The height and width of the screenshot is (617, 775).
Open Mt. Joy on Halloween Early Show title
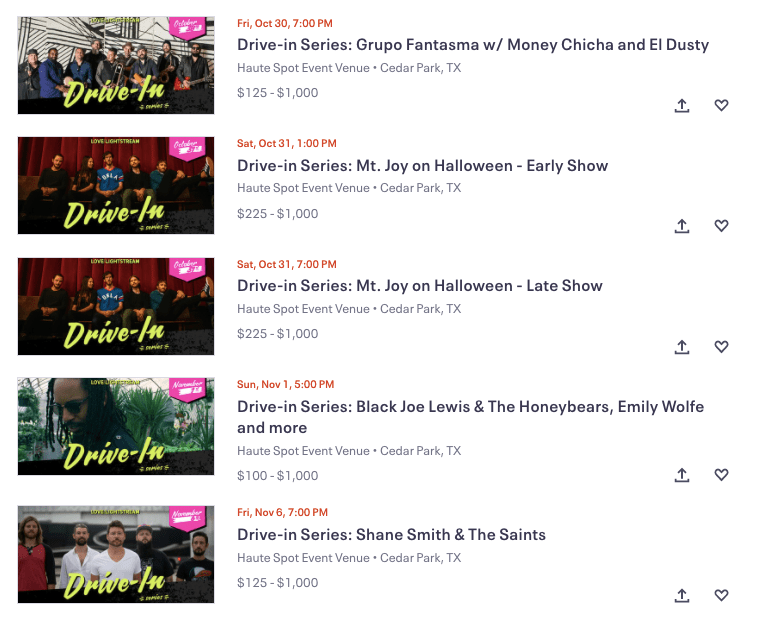[x=423, y=166]
